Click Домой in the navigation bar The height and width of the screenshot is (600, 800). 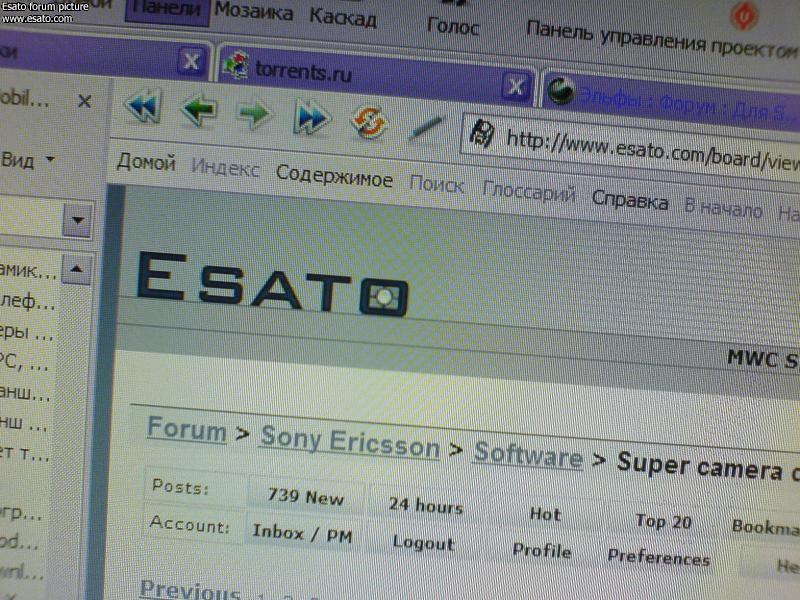pos(146,162)
